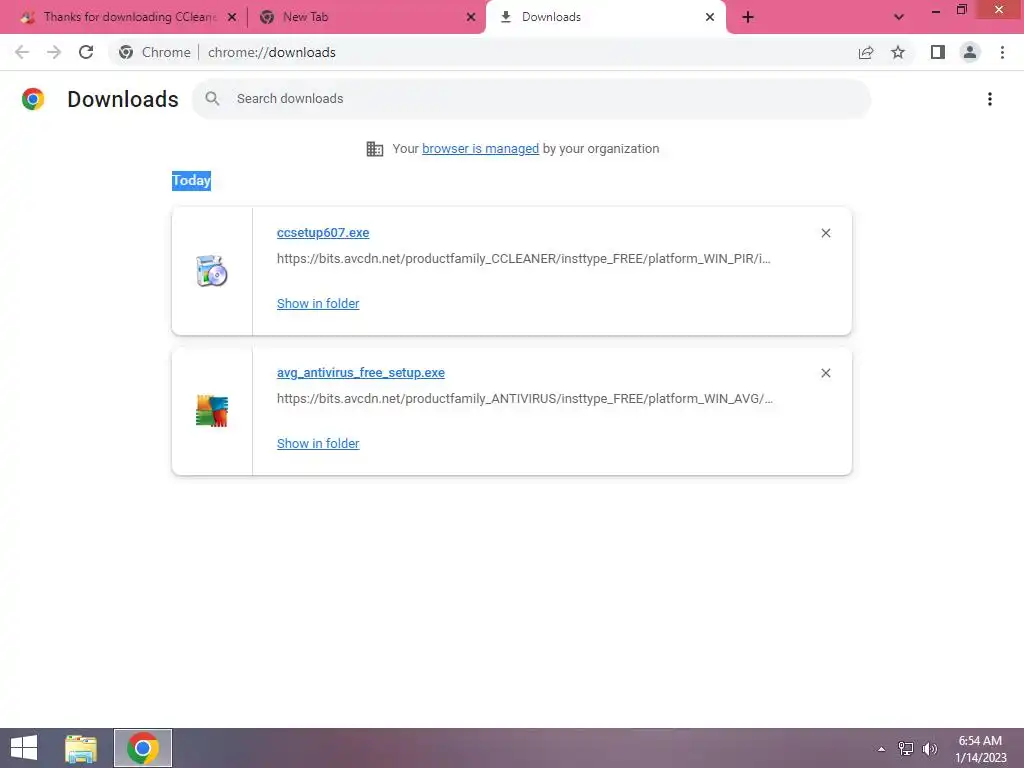
Task: Click the ccsetup607.exe installer file icon
Action: point(212,271)
